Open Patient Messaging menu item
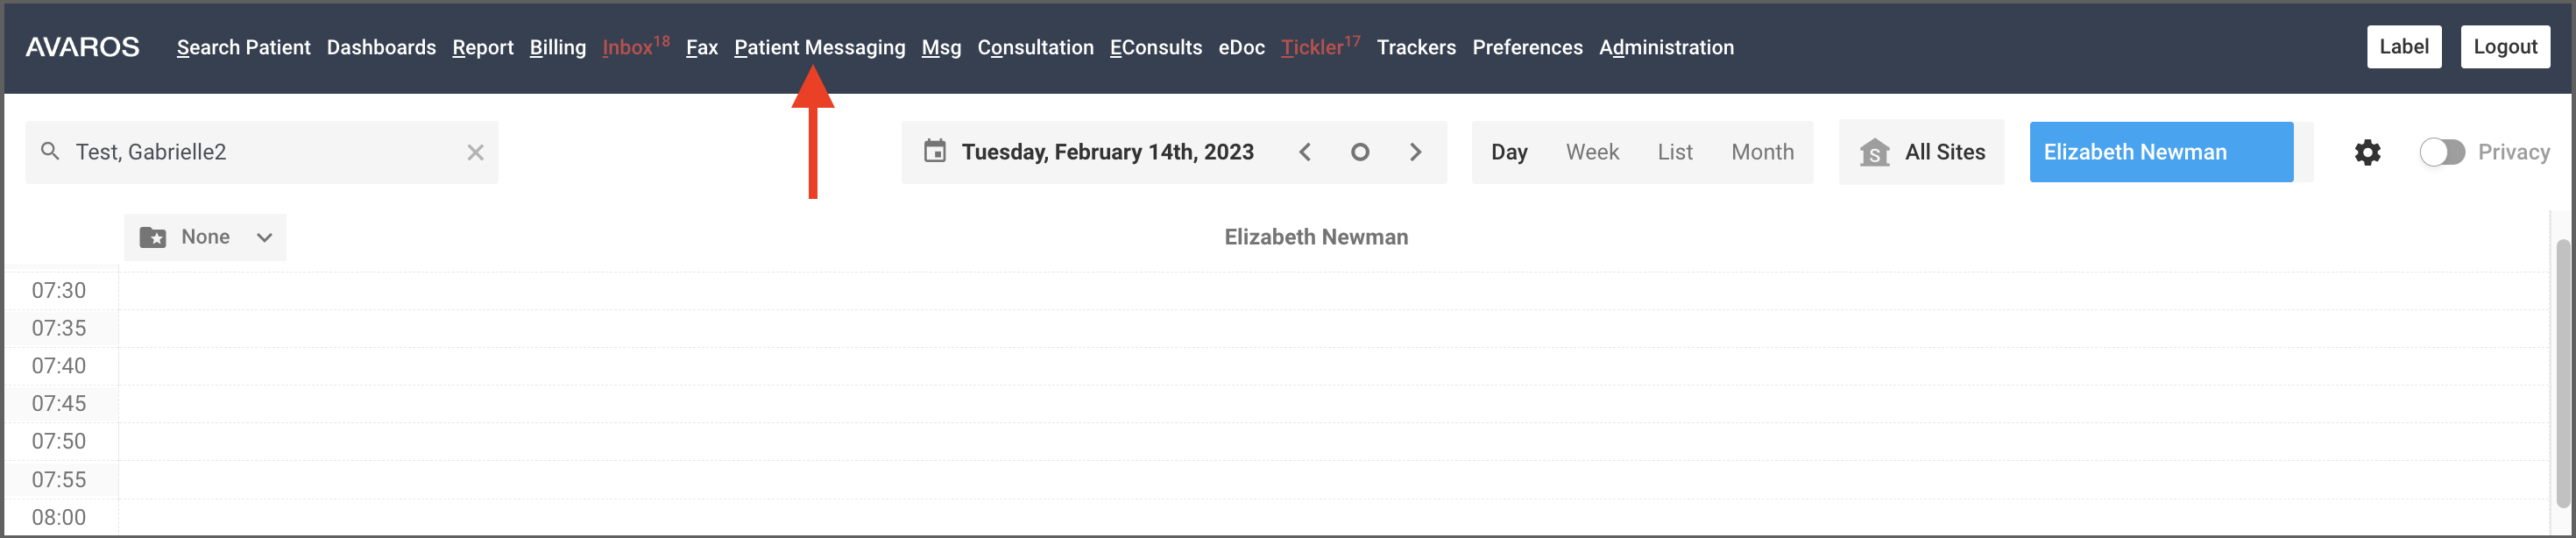The image size is (2576, 538). (x=819, y=47)
